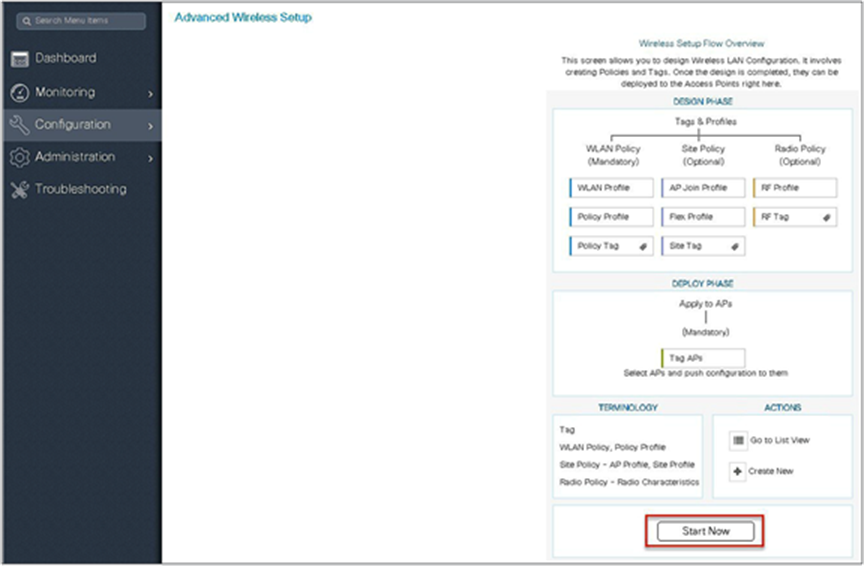Select the Policy Profile box

tap(611, 217)
